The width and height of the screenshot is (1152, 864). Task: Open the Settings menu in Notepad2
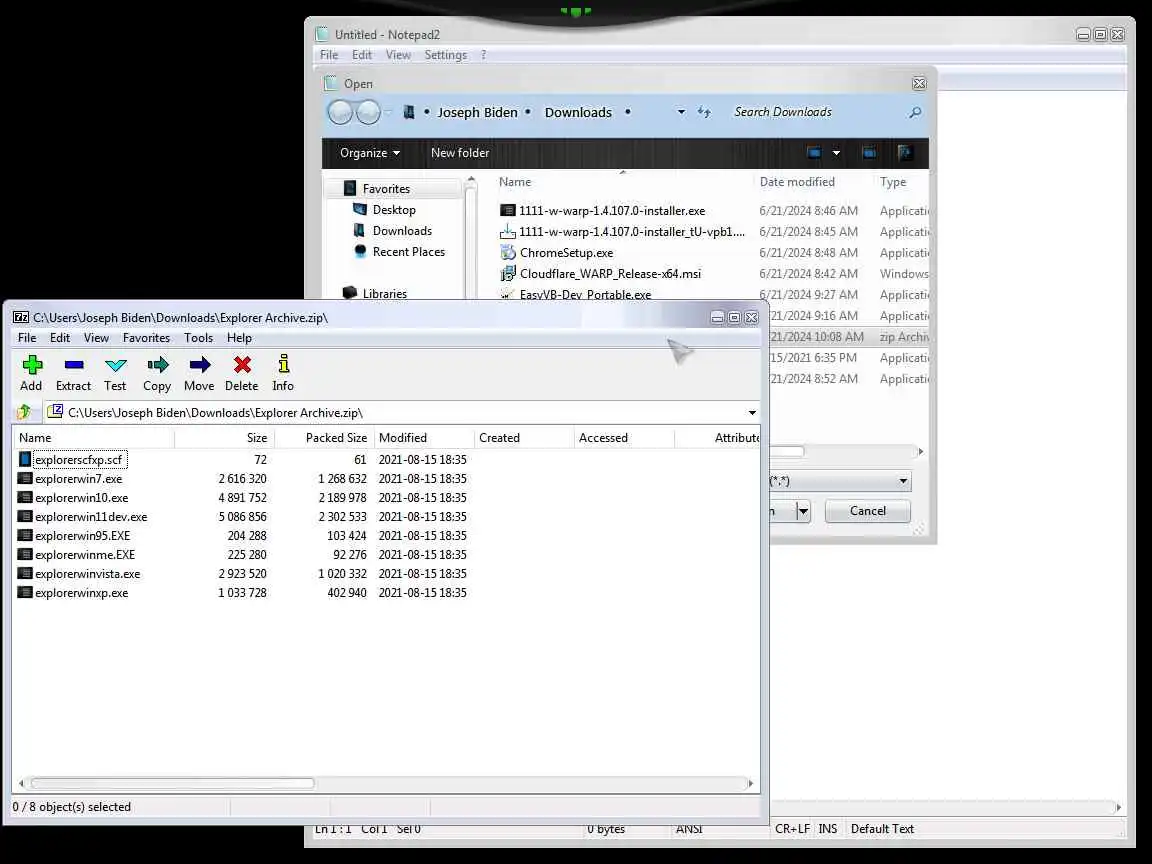click(445, 55)
